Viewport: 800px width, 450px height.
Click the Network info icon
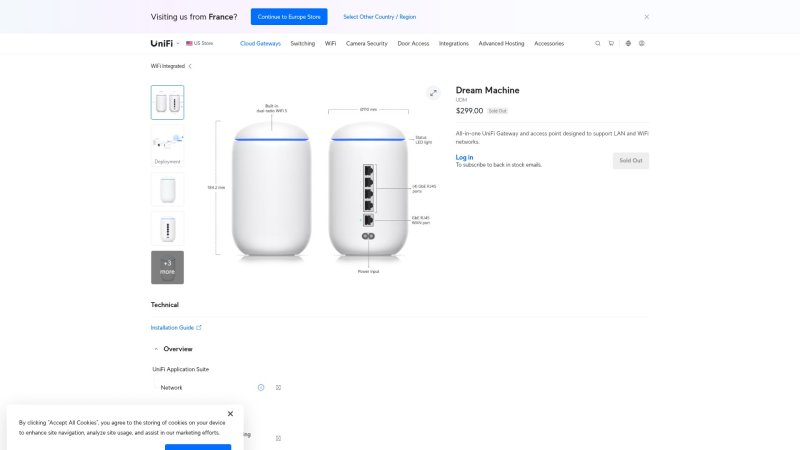click(x=261, y=388)
